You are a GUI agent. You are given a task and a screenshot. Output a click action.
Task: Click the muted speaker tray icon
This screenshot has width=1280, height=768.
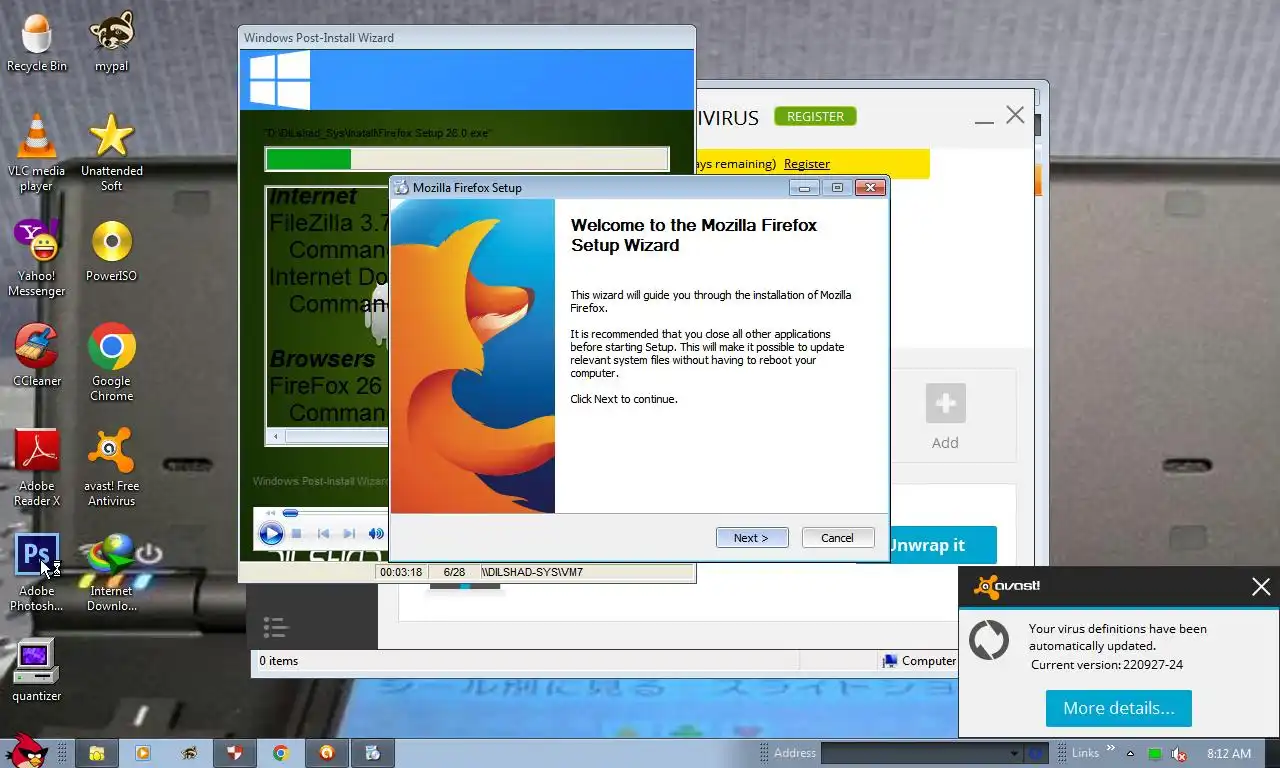1180,754
